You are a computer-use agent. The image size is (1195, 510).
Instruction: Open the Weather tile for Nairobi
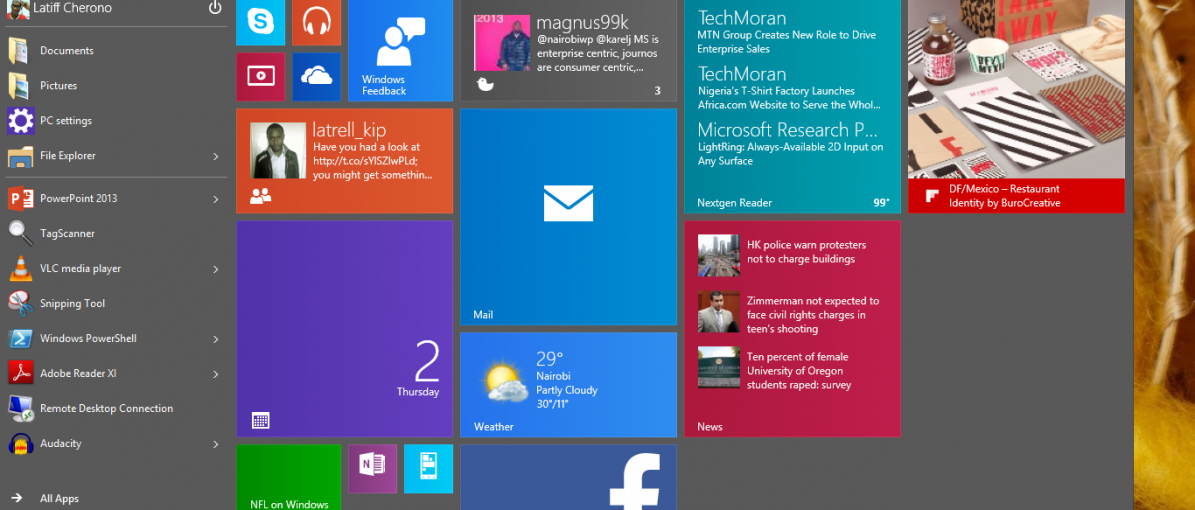[x=568, y=384]
